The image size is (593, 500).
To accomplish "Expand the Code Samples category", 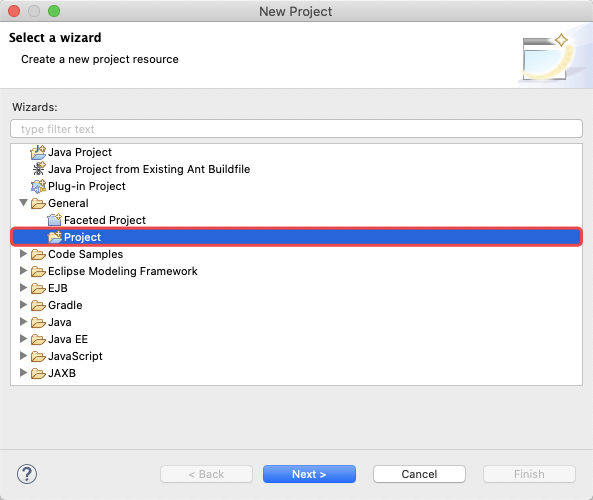I will coord(23,254).
